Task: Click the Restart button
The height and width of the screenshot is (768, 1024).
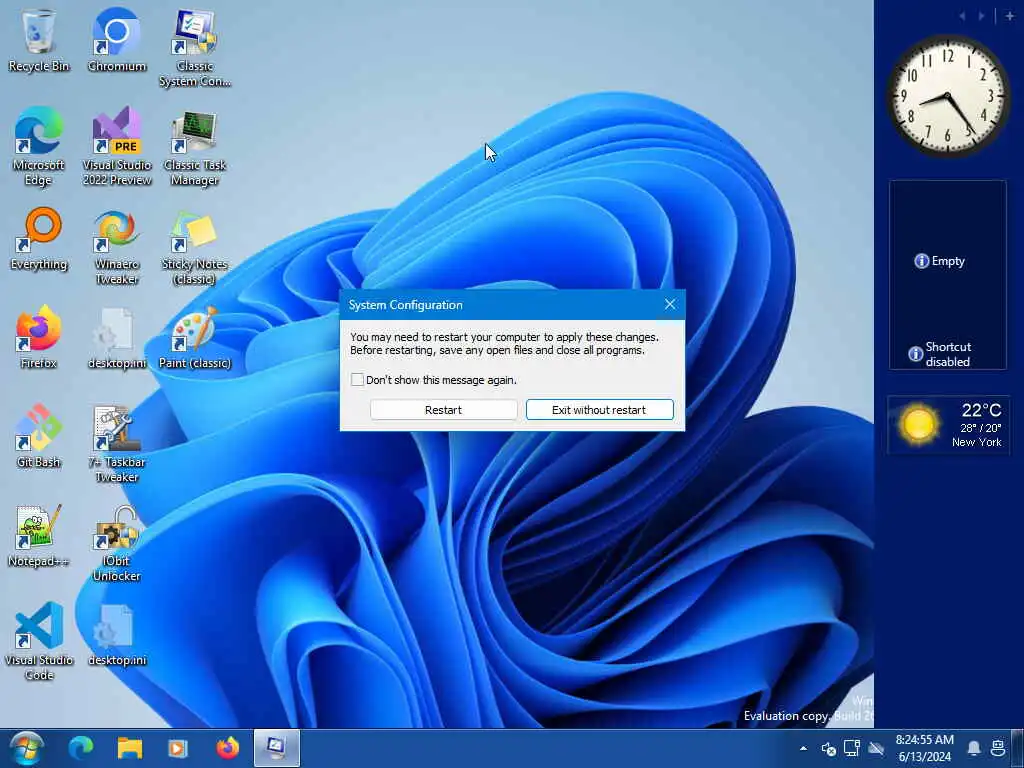Action: (443, 409)
